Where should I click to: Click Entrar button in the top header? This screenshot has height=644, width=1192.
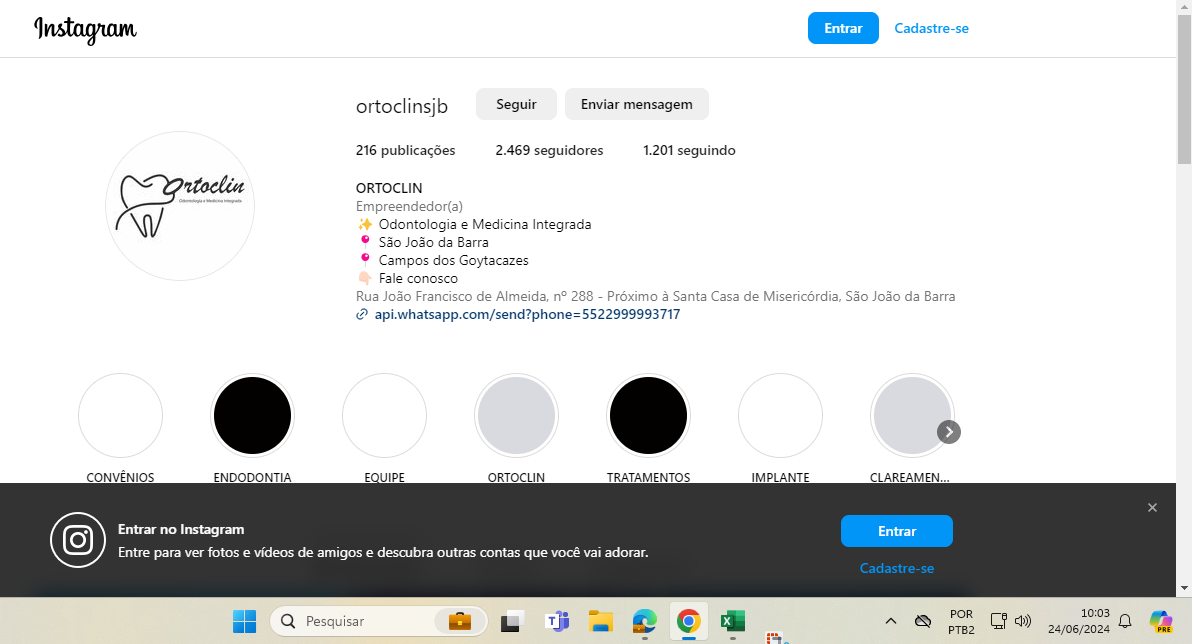pyautogui.click(x=843, y=28)
